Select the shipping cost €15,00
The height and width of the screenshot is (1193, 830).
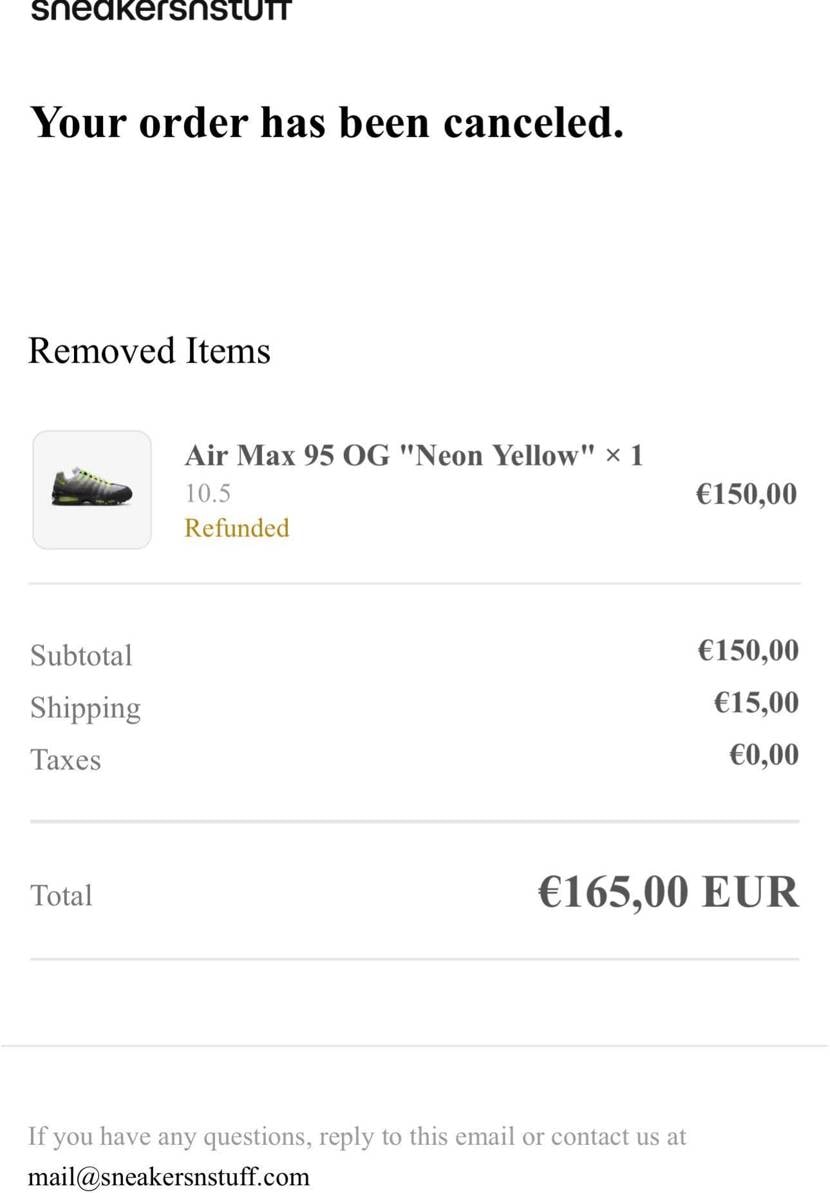tap(756, 703)
